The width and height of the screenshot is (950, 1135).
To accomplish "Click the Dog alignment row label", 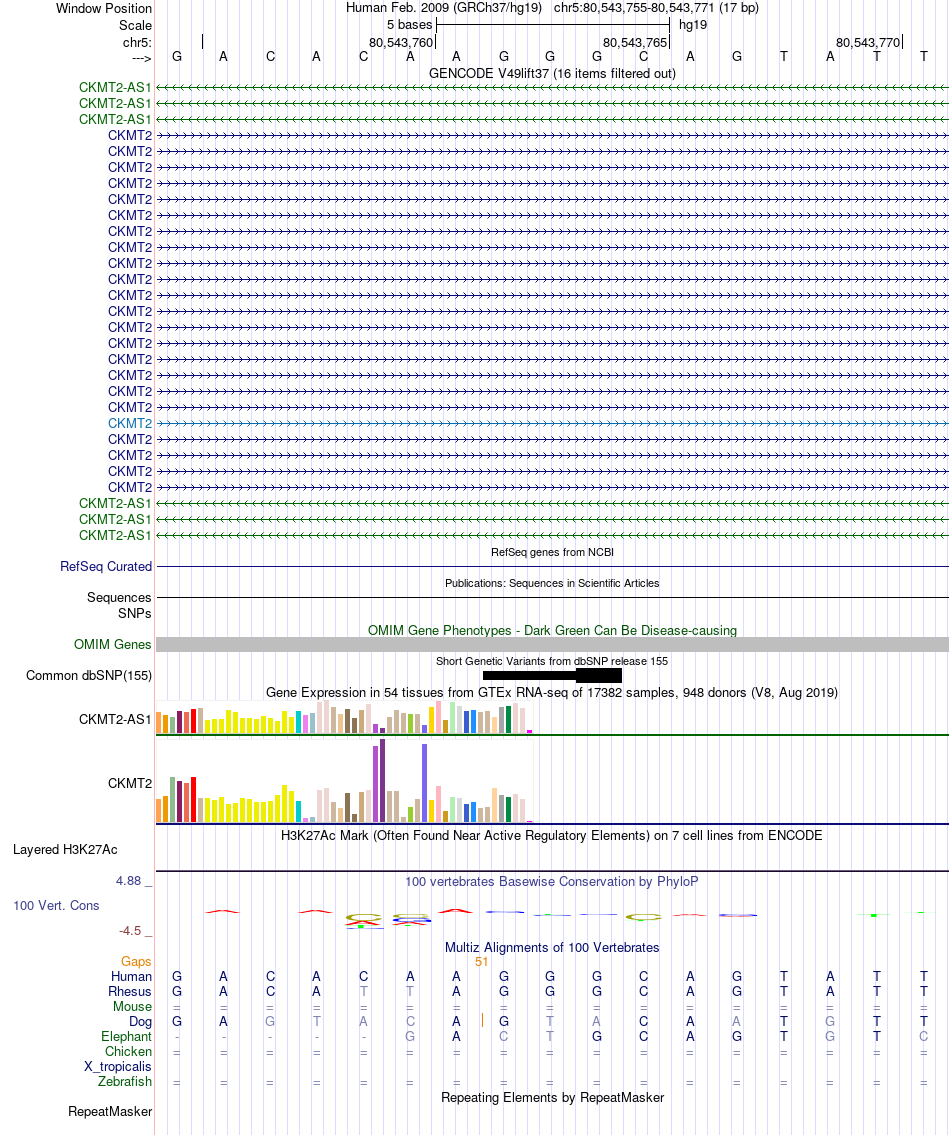I will 140,1021.
